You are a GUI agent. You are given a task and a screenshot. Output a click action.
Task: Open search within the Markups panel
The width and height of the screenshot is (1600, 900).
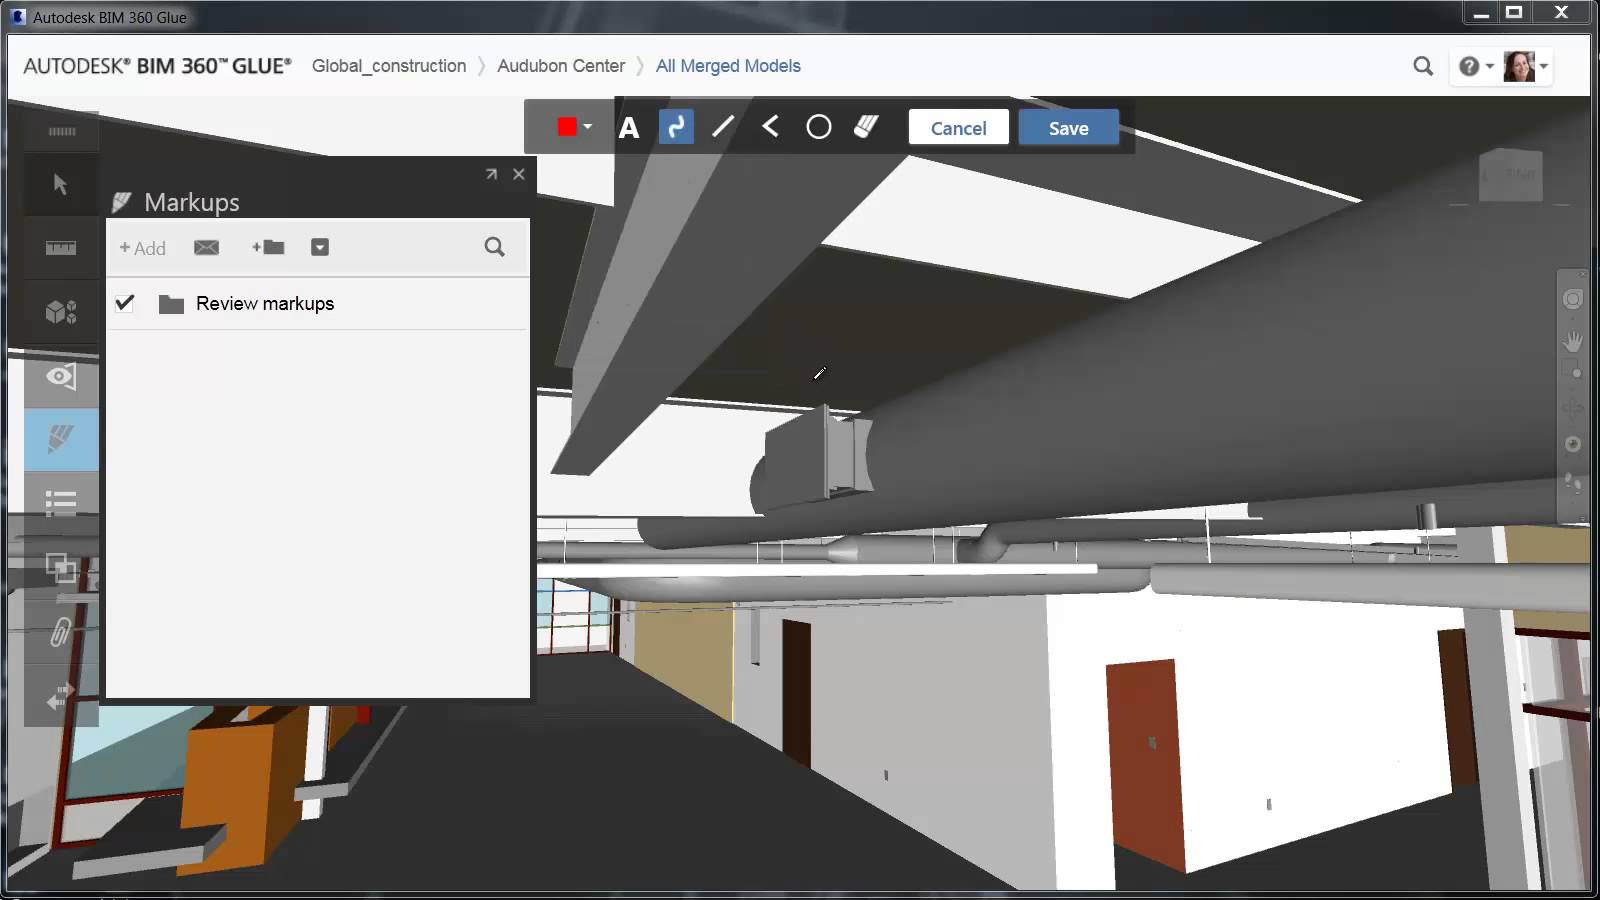tap(495, 247)
